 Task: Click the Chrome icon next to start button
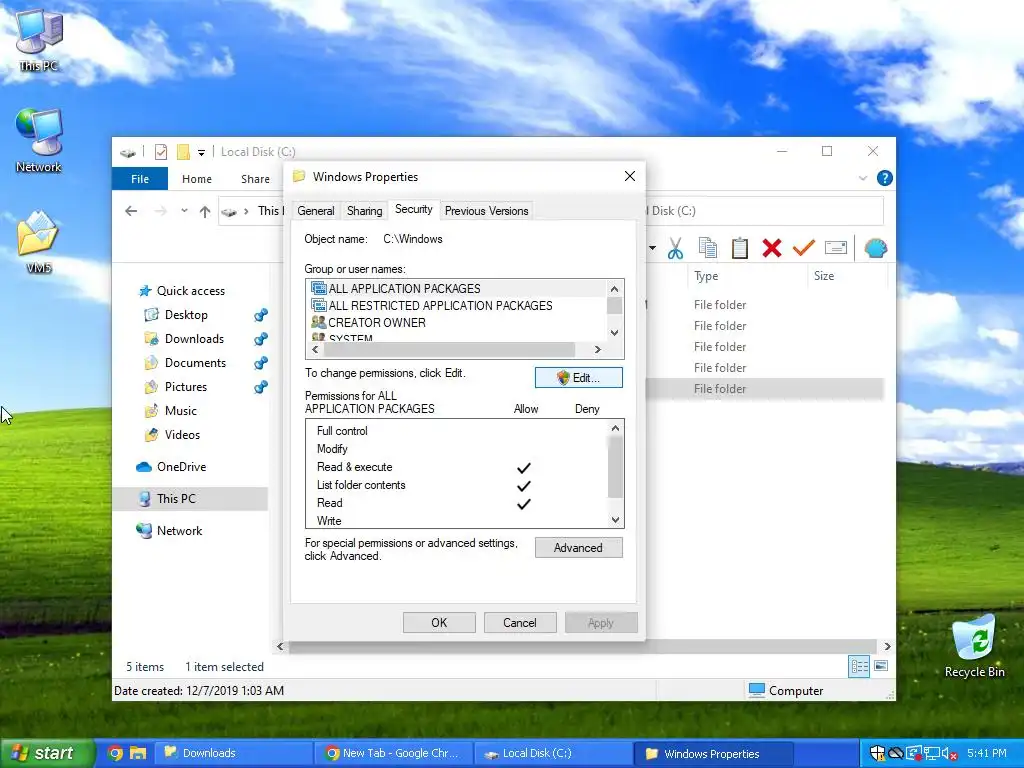(115, 753)
